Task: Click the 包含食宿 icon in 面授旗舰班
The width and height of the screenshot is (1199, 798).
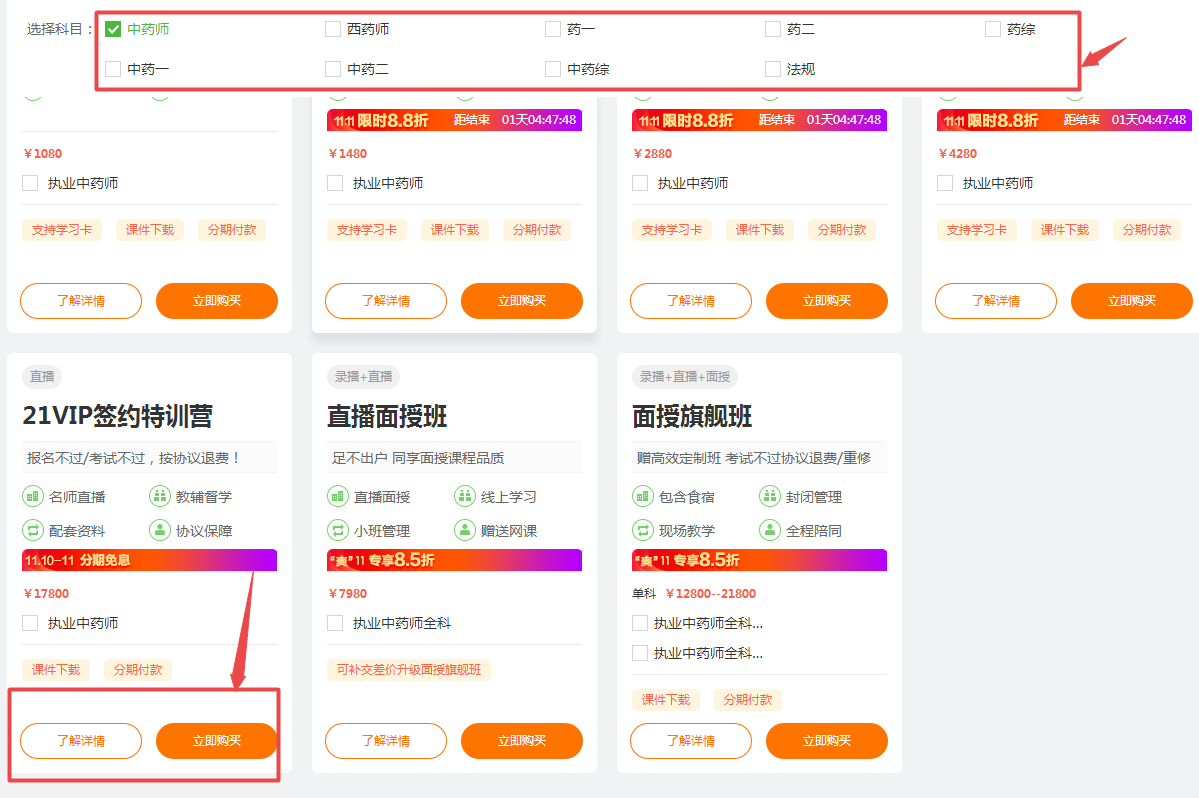Action: [643, 496]
